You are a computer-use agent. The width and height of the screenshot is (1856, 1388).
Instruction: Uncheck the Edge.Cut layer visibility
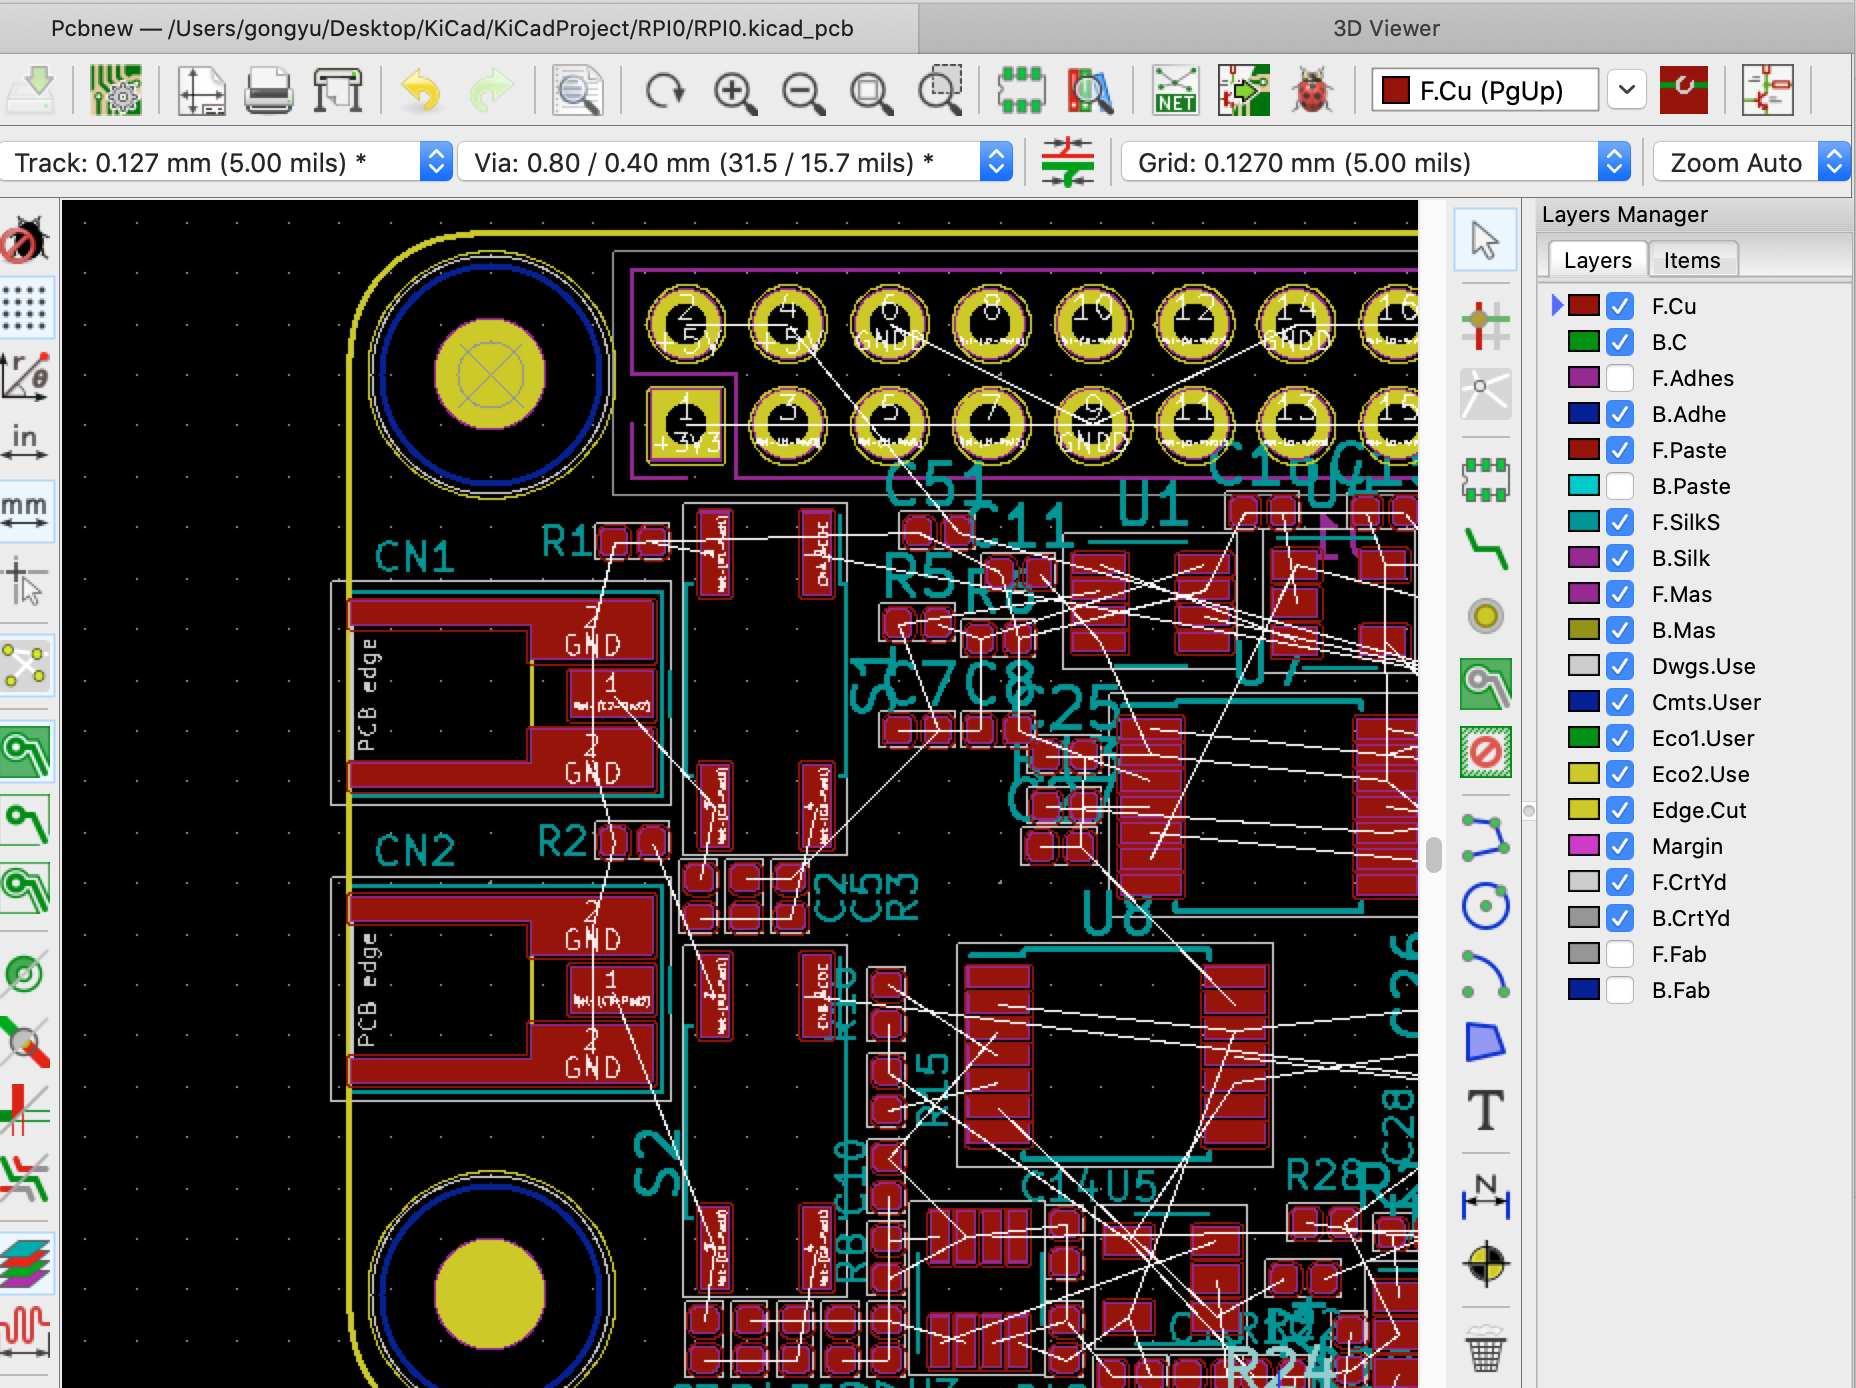[1620, 810]
